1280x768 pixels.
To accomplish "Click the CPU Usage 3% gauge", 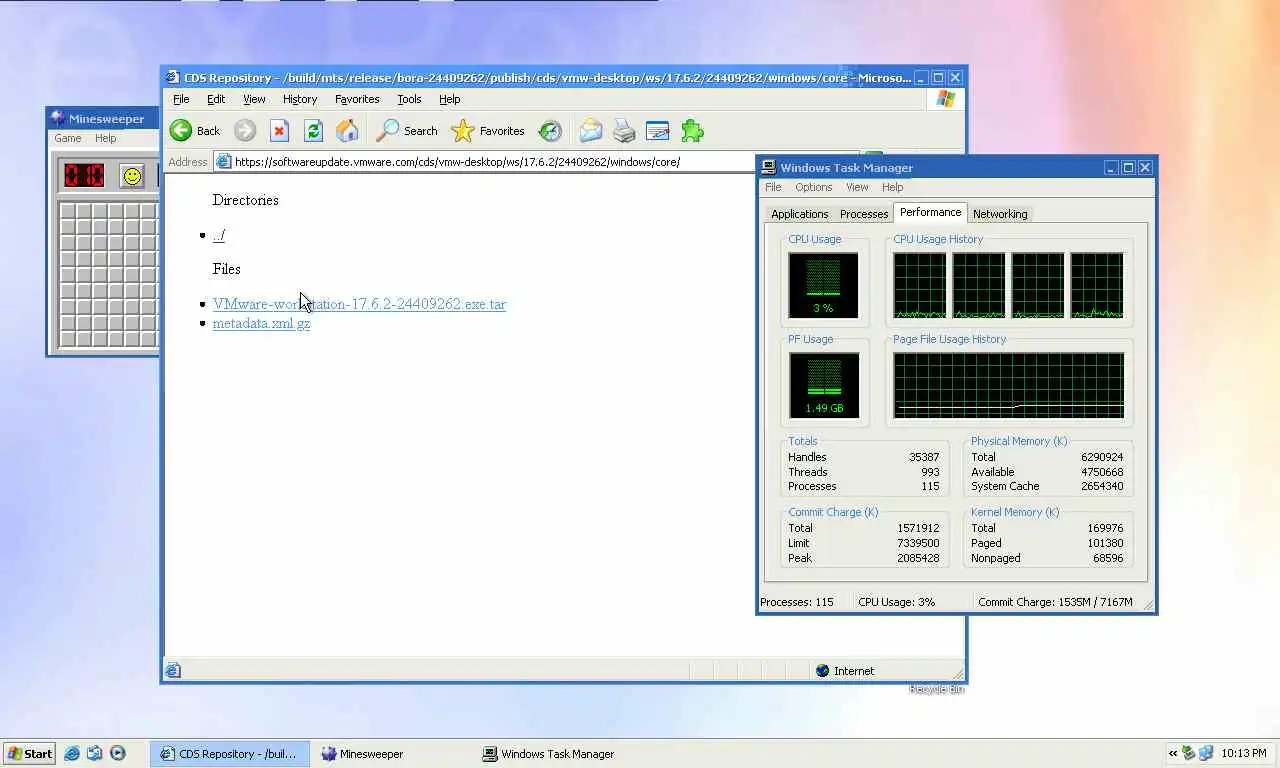I will (x=823, y=285).
